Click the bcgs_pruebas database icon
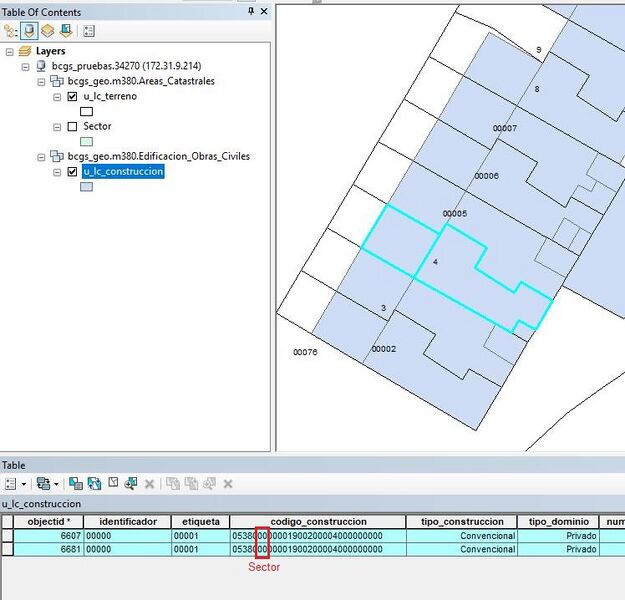The image size is (625, 600). click(x=41, y=66)
